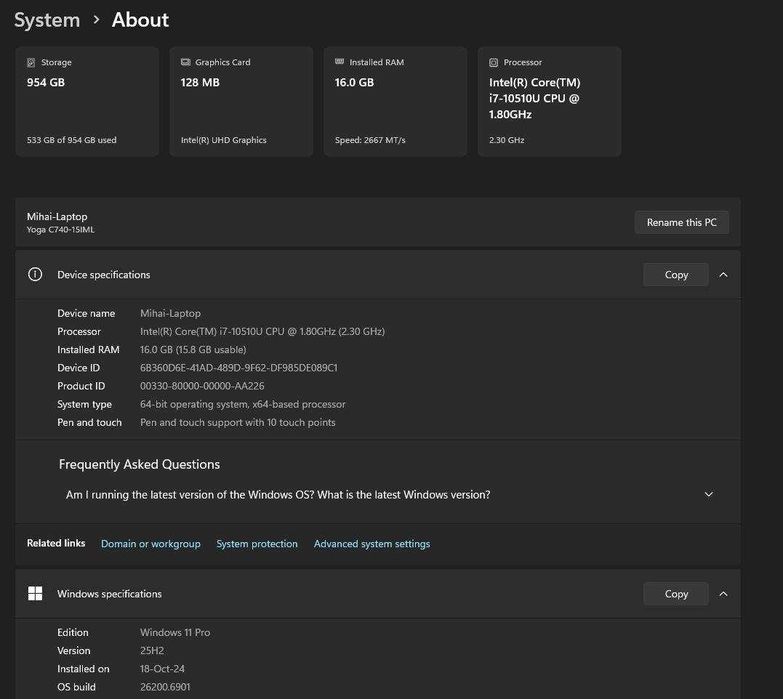This screenshot has height=699, width=783.
Task: Click the Processor chip icon
Action: coord(493,62)
